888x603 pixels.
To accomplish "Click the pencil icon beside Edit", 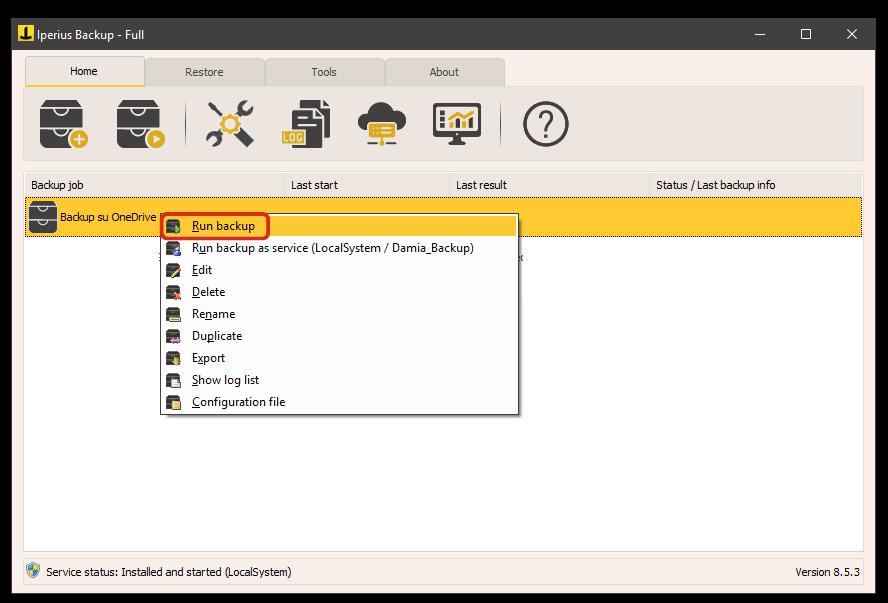I will point(173,271).
